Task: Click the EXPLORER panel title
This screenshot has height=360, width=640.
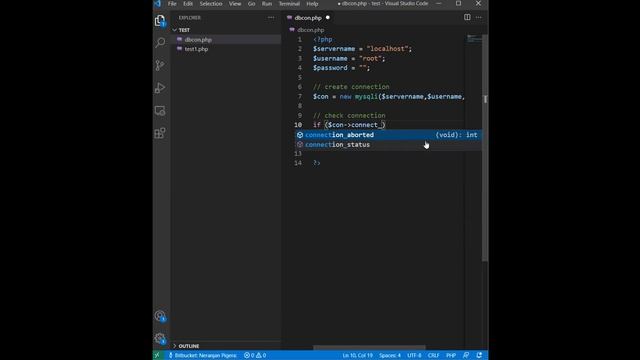Action: pos(190,18)
